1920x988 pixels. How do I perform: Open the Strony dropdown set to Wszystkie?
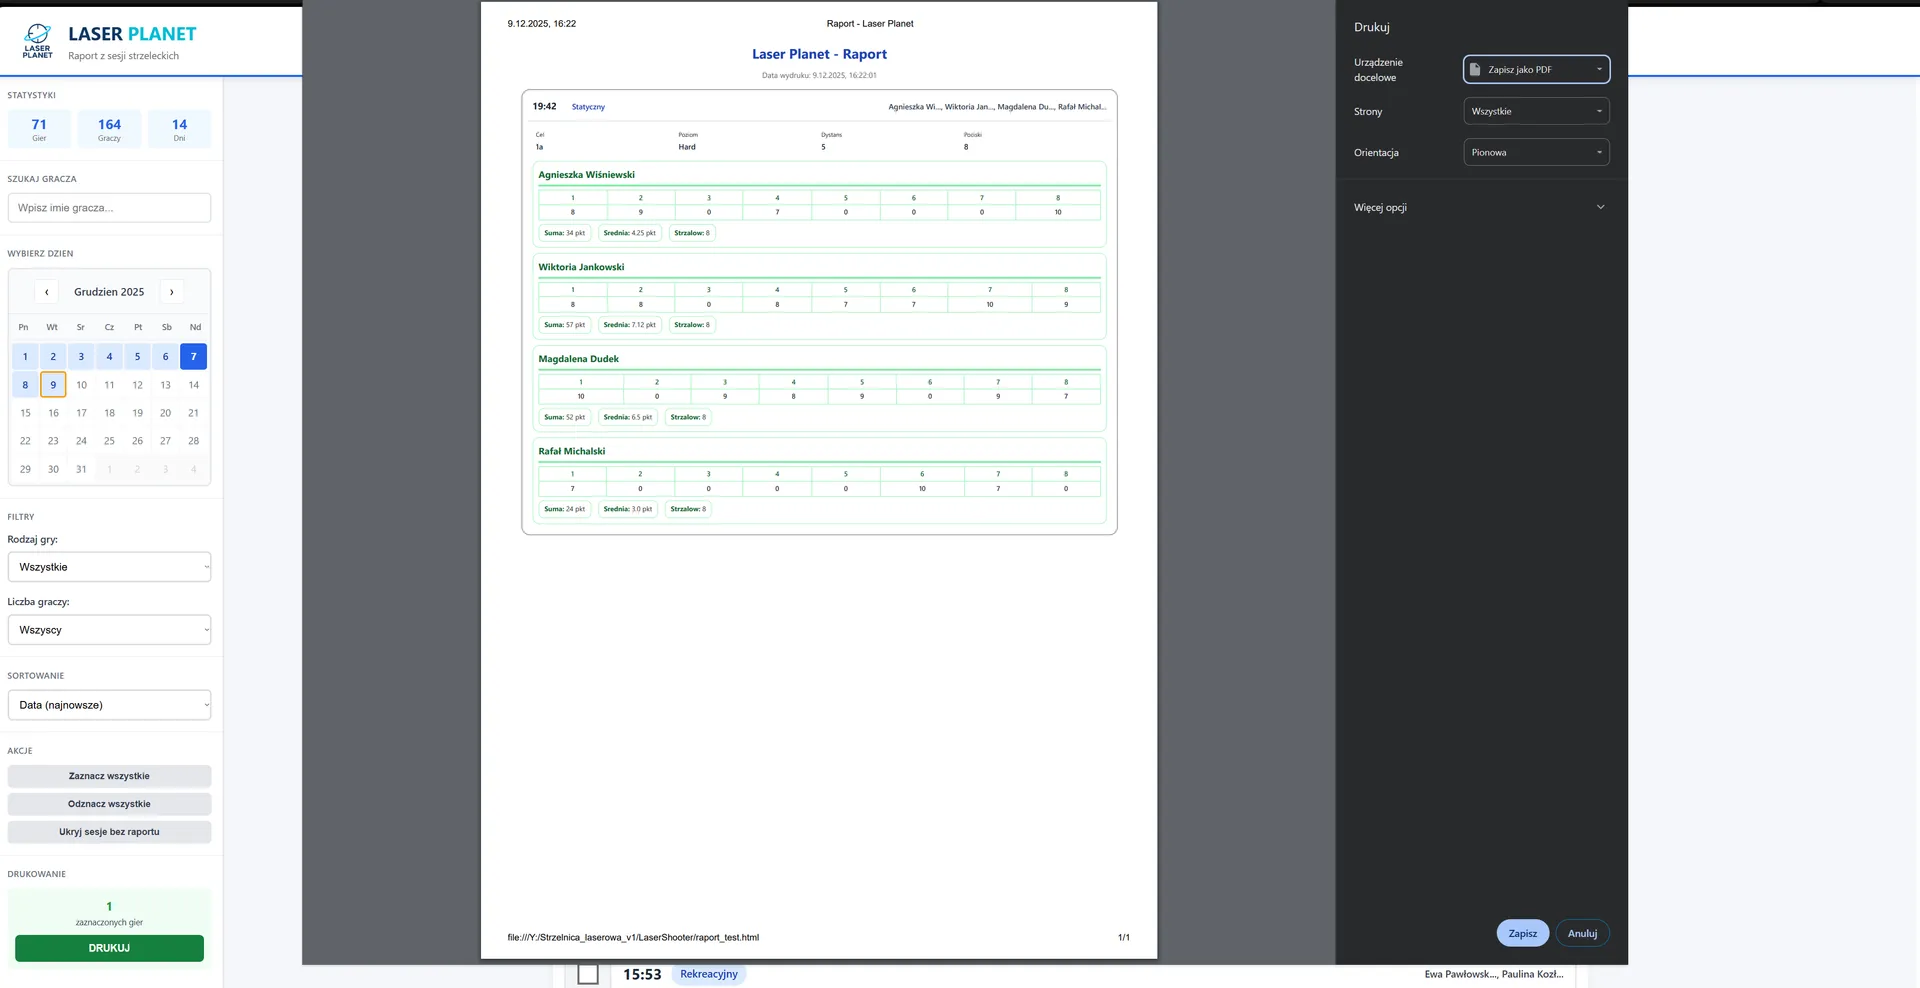[1536, 111]
